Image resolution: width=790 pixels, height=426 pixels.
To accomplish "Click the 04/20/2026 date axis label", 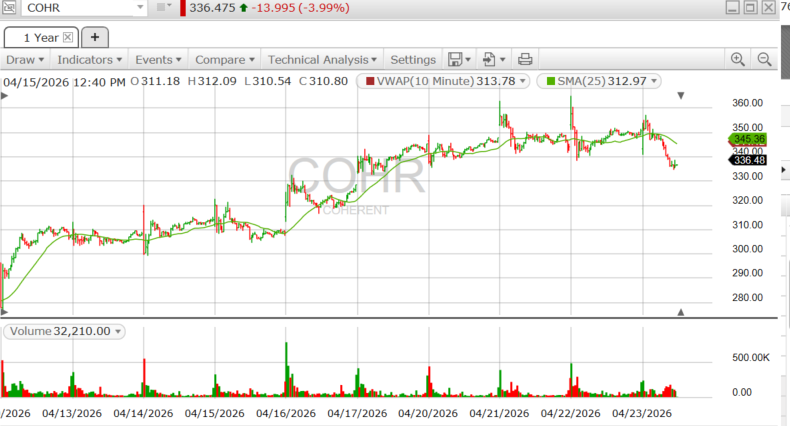I will (x=428, y=413).
